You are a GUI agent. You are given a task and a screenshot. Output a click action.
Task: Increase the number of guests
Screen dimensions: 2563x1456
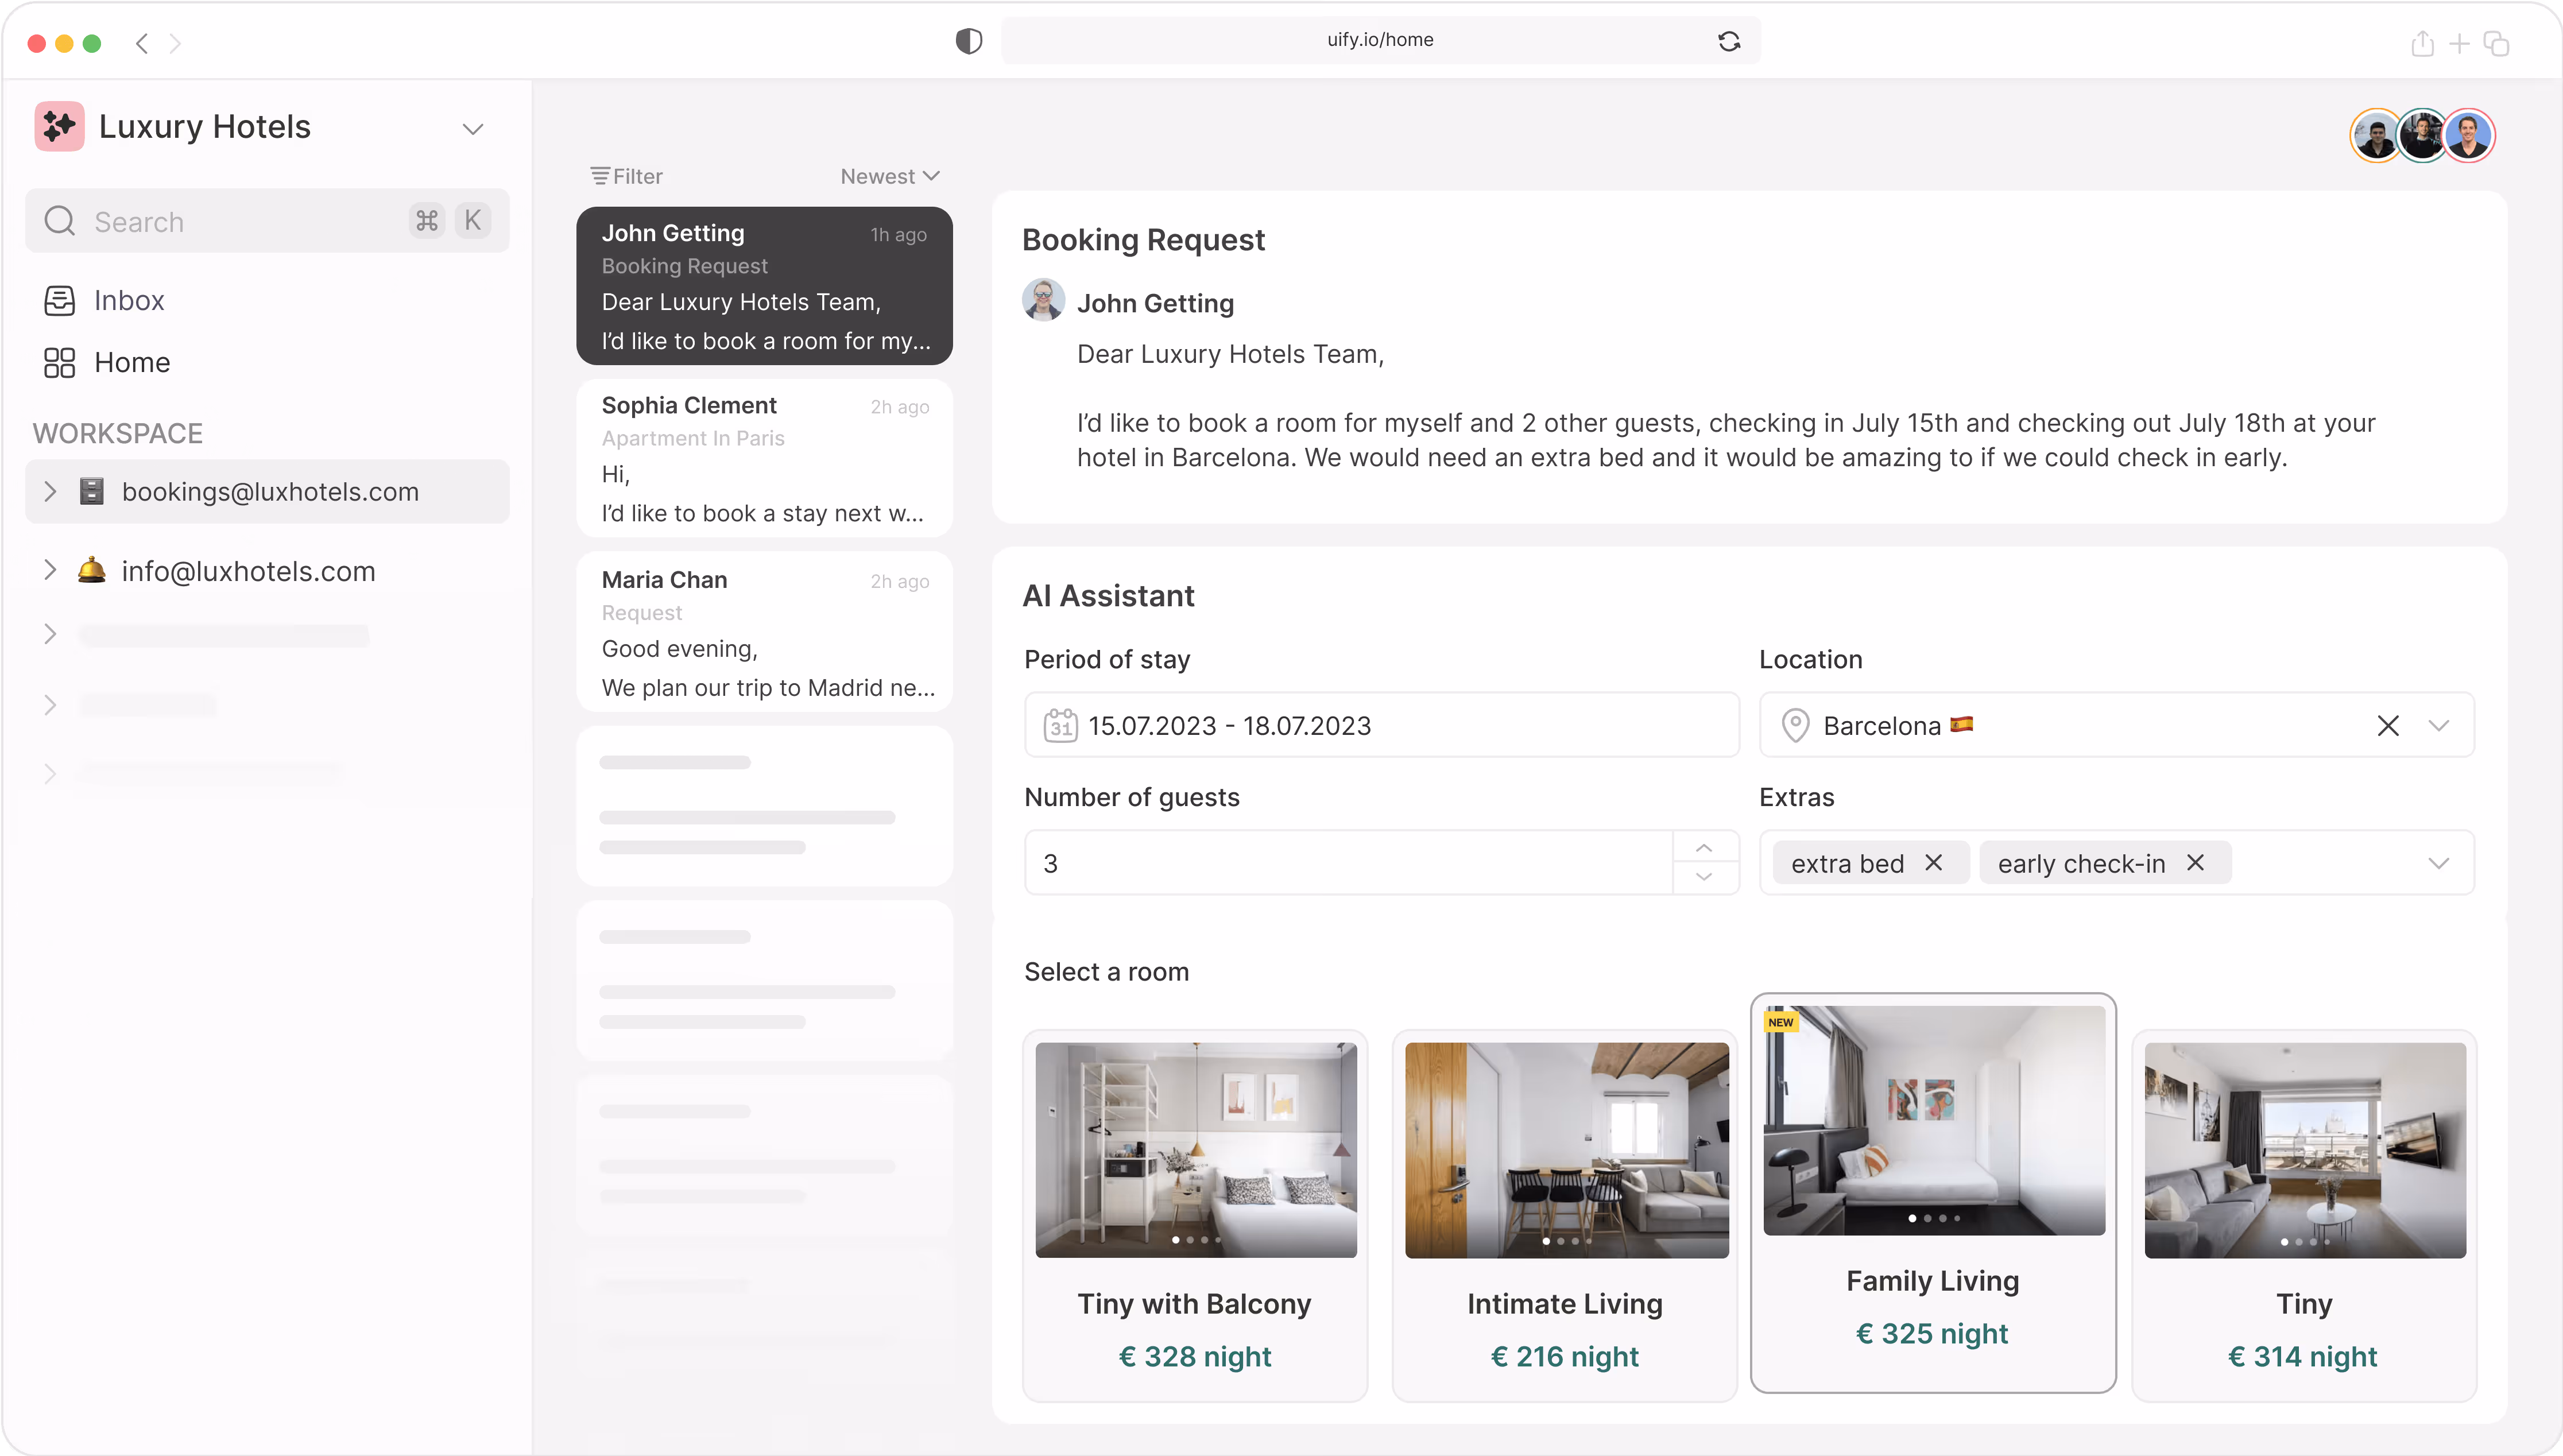[x=1704, y=847]
